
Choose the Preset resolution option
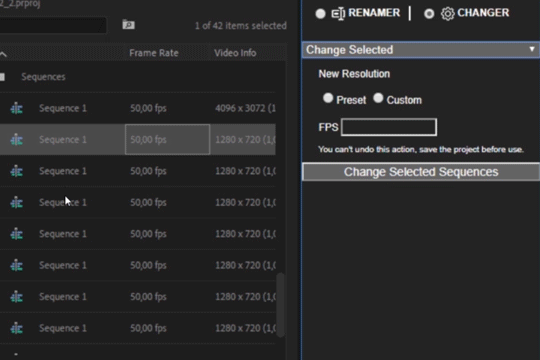click(328, 98)
